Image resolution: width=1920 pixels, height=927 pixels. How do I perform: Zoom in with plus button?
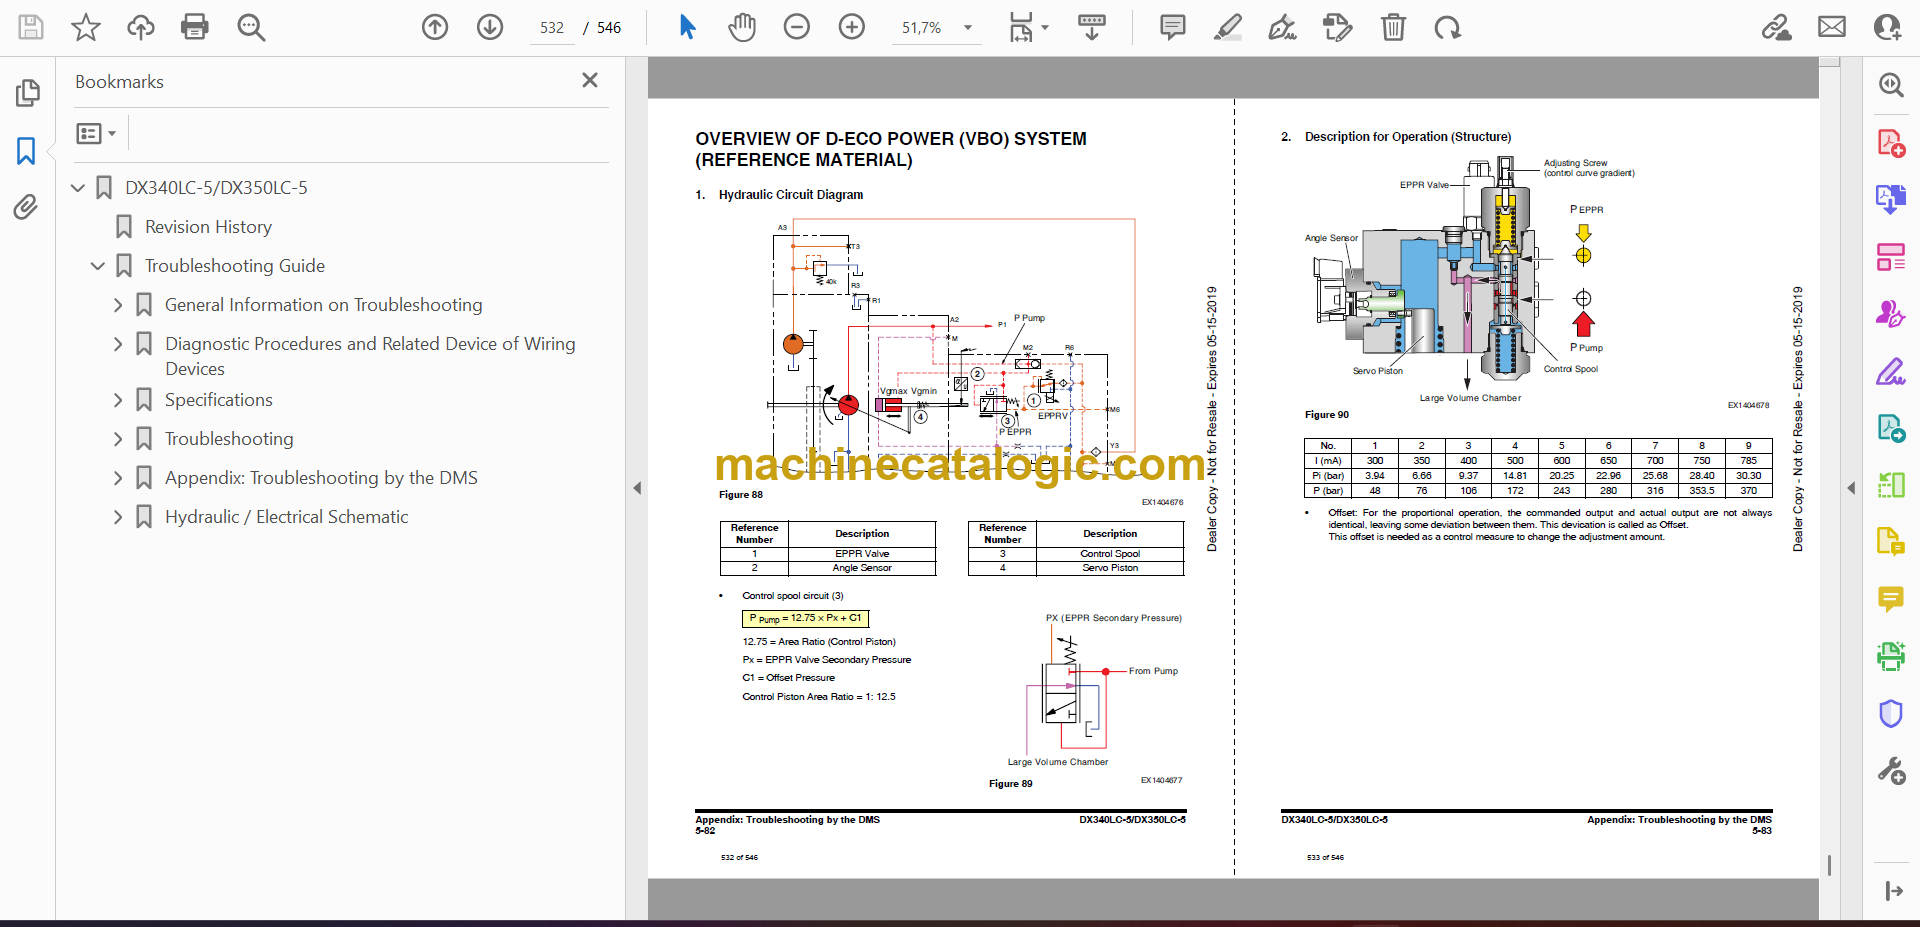(x=852, y=27)
